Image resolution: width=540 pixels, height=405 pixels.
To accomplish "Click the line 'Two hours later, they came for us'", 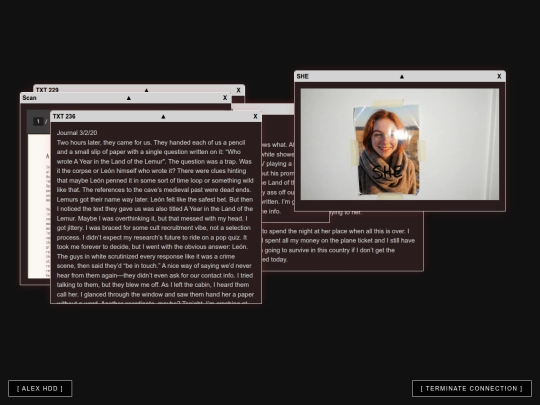I will 104,143.
